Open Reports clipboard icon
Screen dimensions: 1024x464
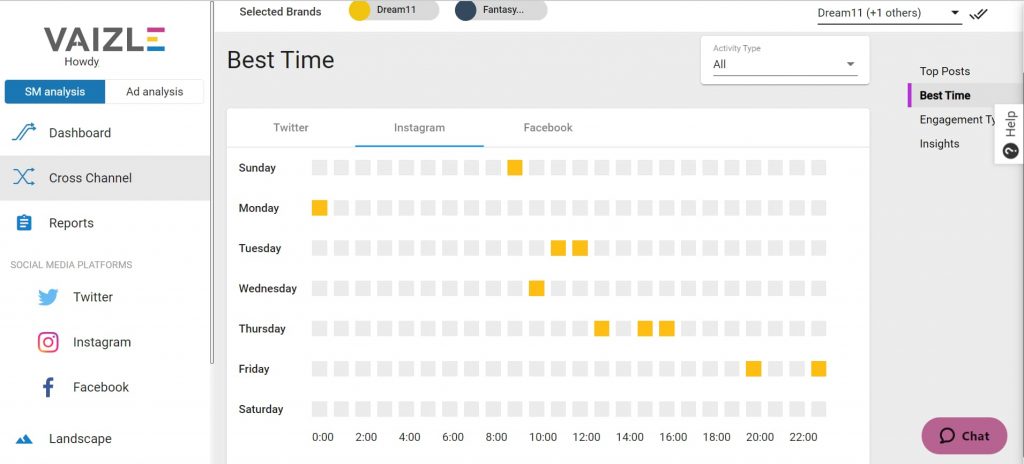click(x=24, y=223)
